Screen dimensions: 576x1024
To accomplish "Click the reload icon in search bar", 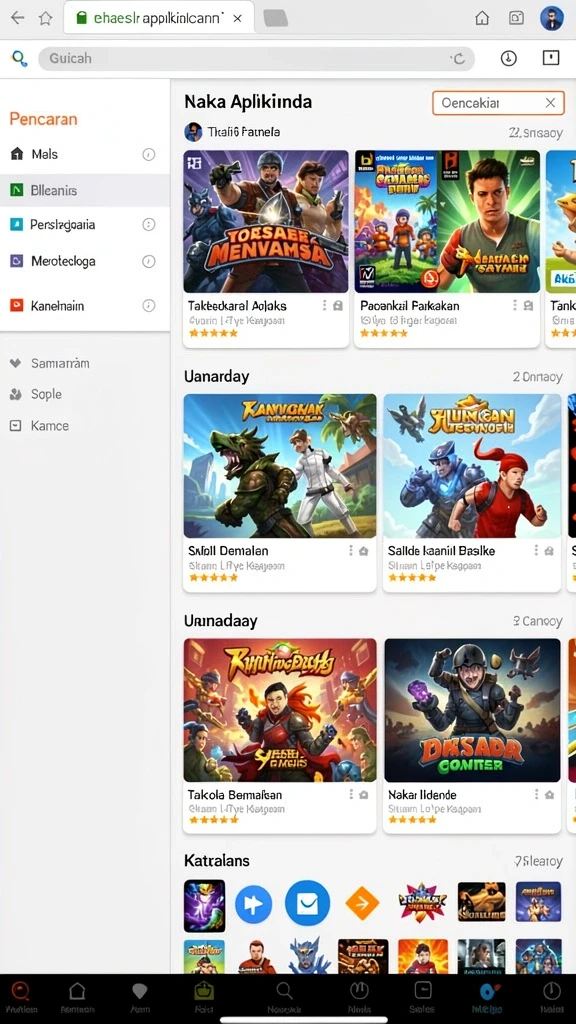I will (x=458, y=59).
